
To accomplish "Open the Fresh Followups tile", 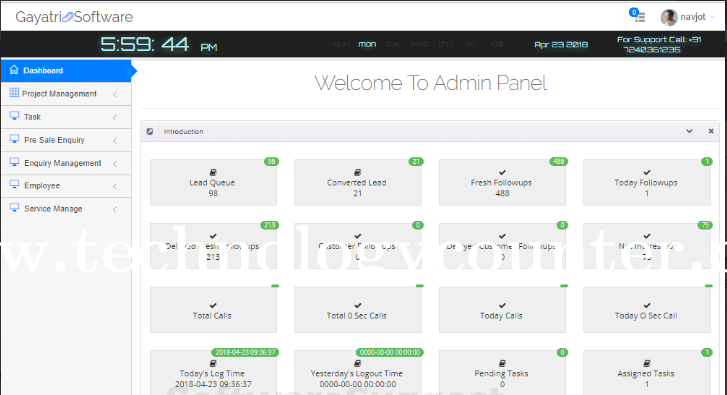I will (502, 182).
